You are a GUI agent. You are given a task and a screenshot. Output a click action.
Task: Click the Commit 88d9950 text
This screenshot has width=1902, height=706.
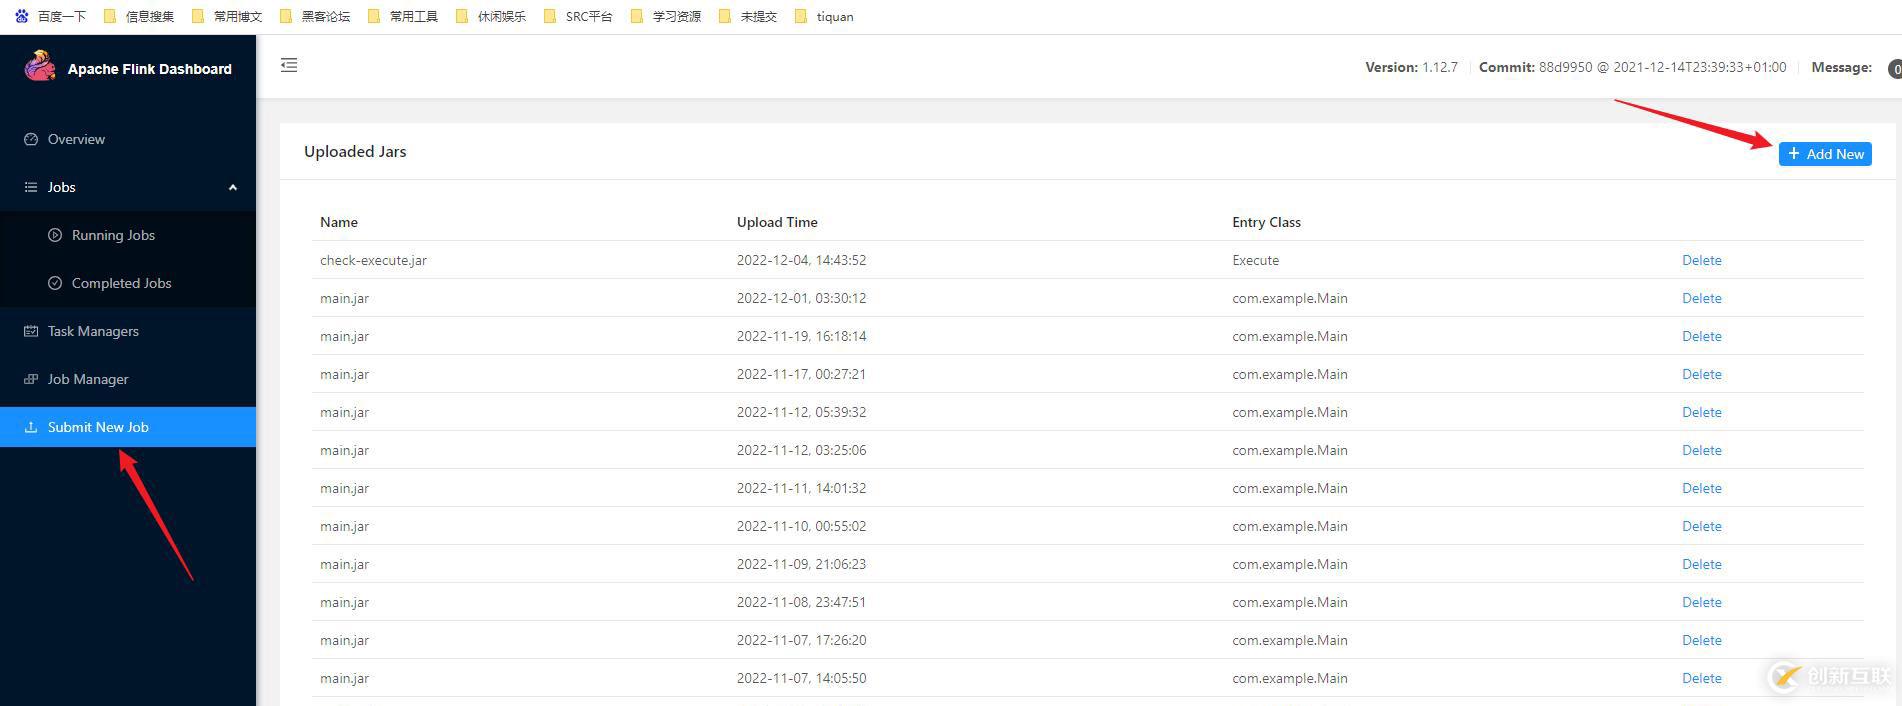pos(1632,67)
